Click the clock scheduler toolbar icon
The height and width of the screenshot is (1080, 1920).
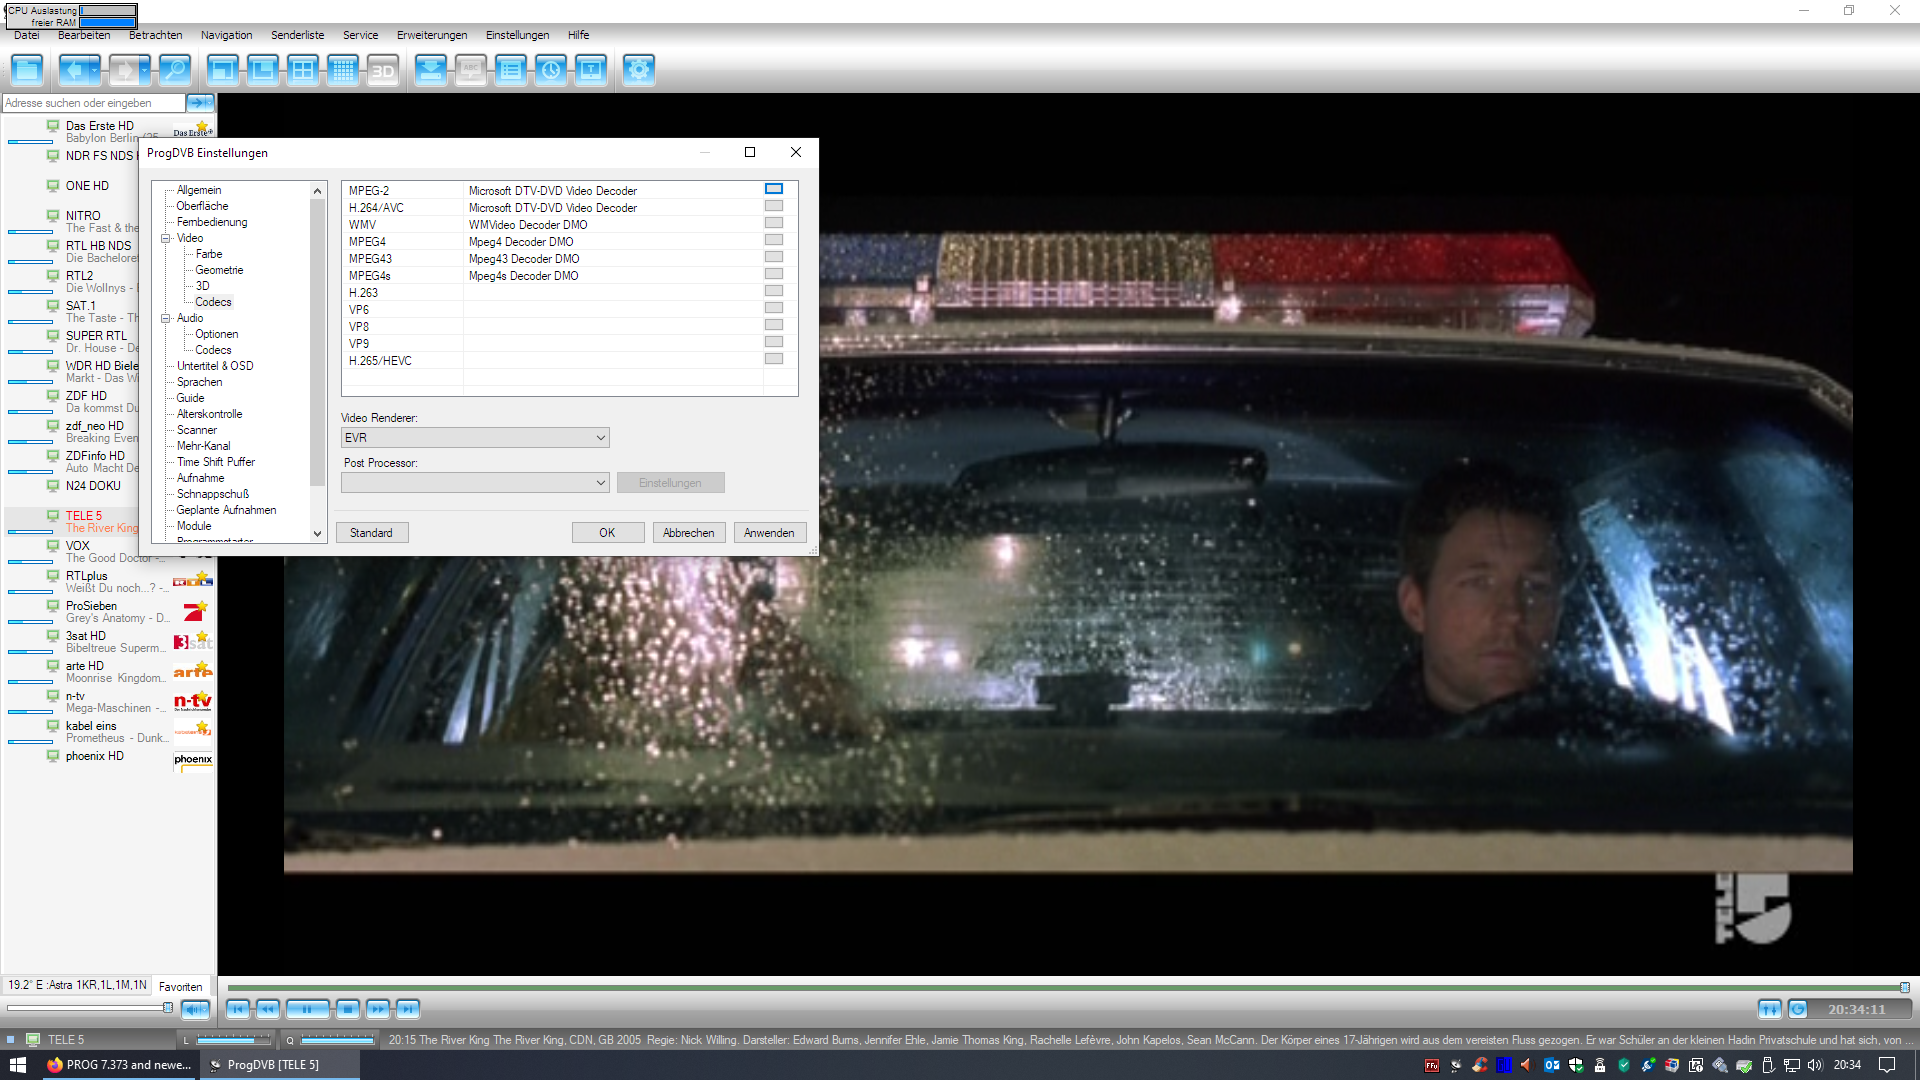click(550, 70)
